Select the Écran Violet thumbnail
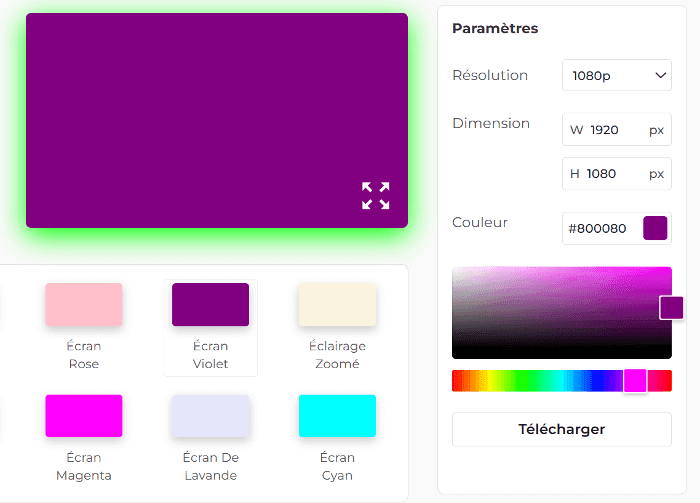 (210, 304)
